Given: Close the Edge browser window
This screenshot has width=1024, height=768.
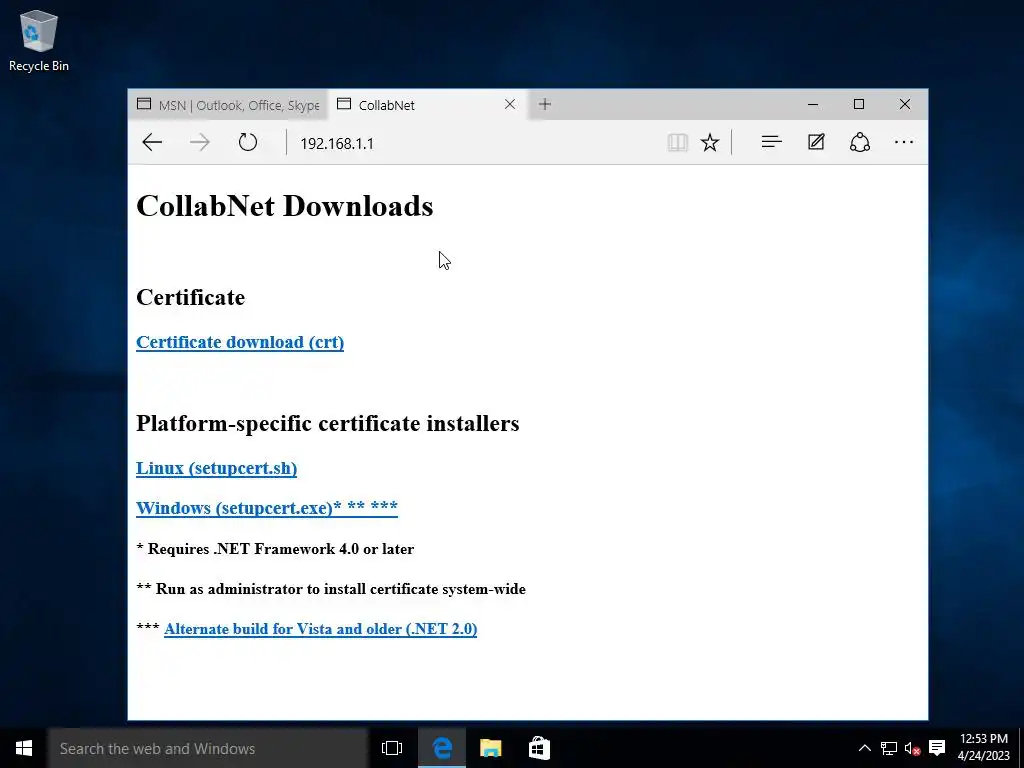Looking at the screenshot, I should pos(904,104).
